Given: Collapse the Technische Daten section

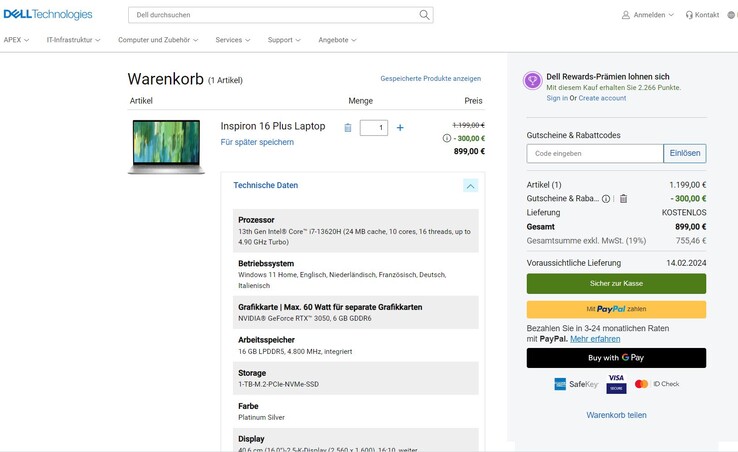Looking at the screenshot, I should tap(470, 185).
